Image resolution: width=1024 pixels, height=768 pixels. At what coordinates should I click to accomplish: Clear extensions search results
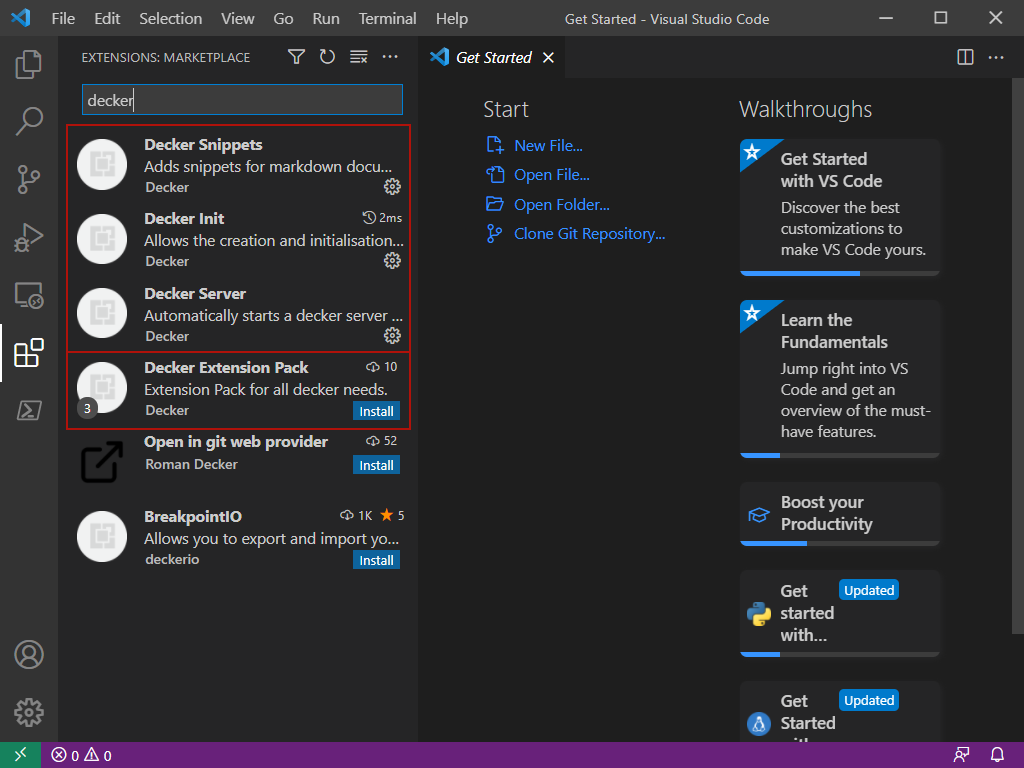click(x=359, y=58)
